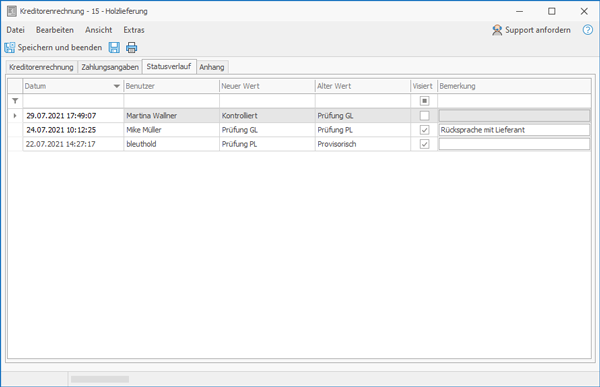The image size is (600, 387).
Task: Click the Alter Wert column header
Action: (363, 86)
